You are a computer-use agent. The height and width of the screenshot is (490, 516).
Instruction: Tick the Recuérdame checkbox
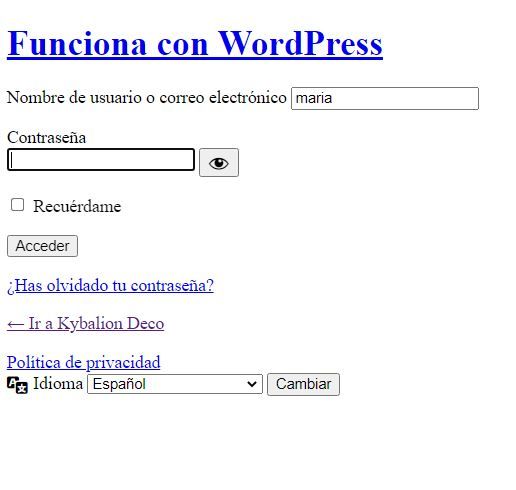tap(17, 205)
